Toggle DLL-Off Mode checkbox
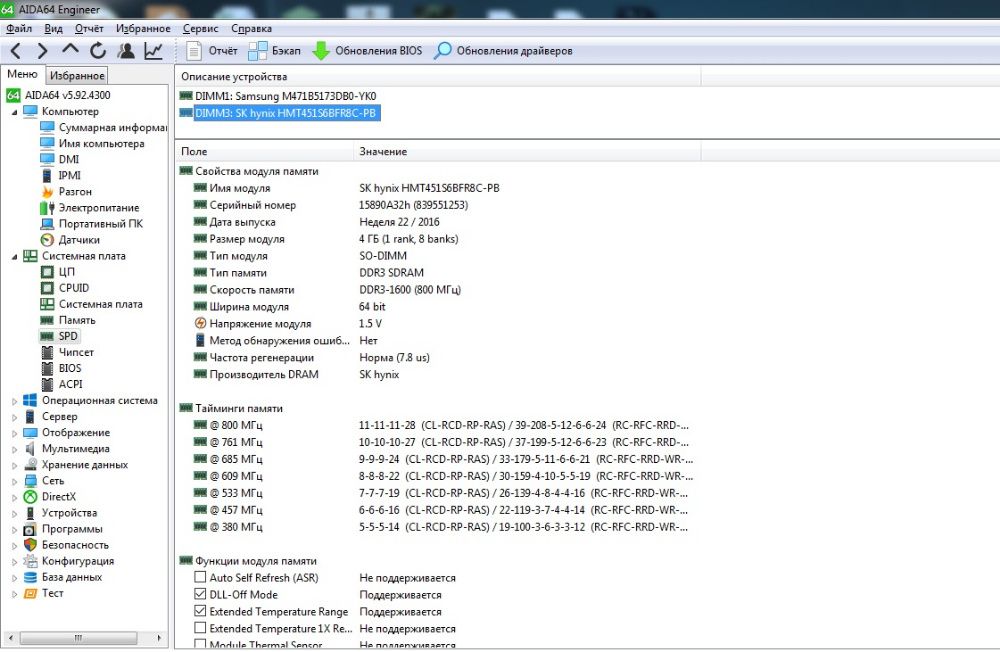 [x=200, y=594]
